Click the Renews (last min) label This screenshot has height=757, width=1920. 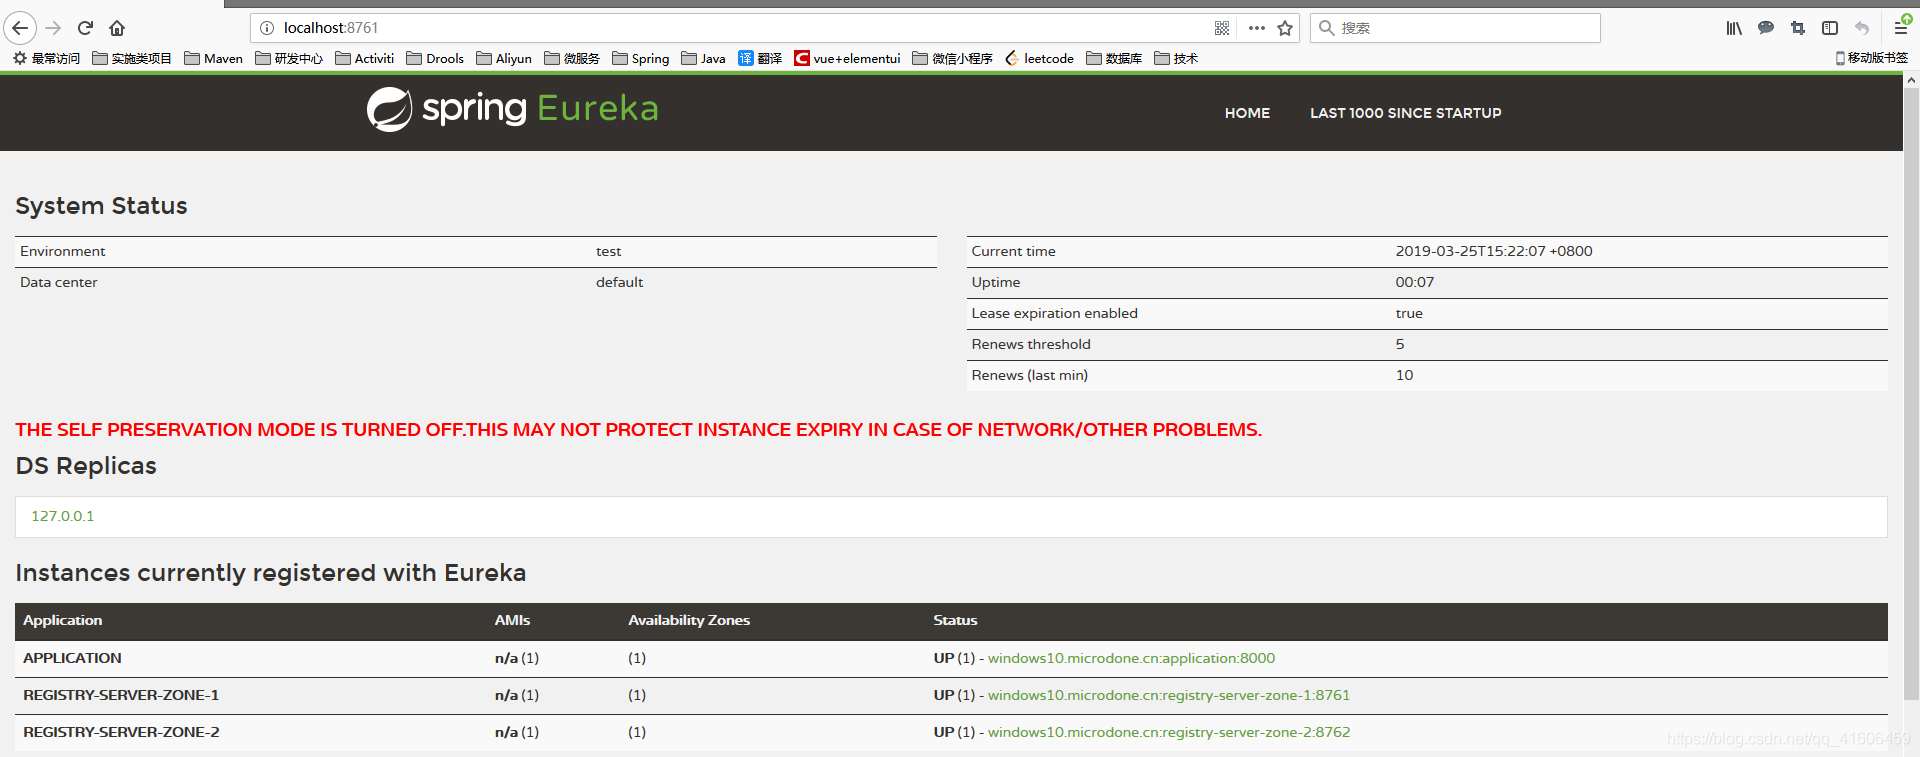tap(1029, 375)
